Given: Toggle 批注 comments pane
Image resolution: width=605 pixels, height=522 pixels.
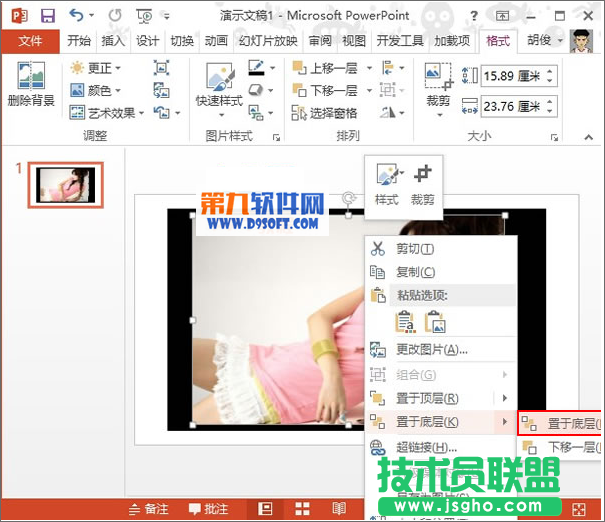Looking at the screenshot, I should click(209, 509).
